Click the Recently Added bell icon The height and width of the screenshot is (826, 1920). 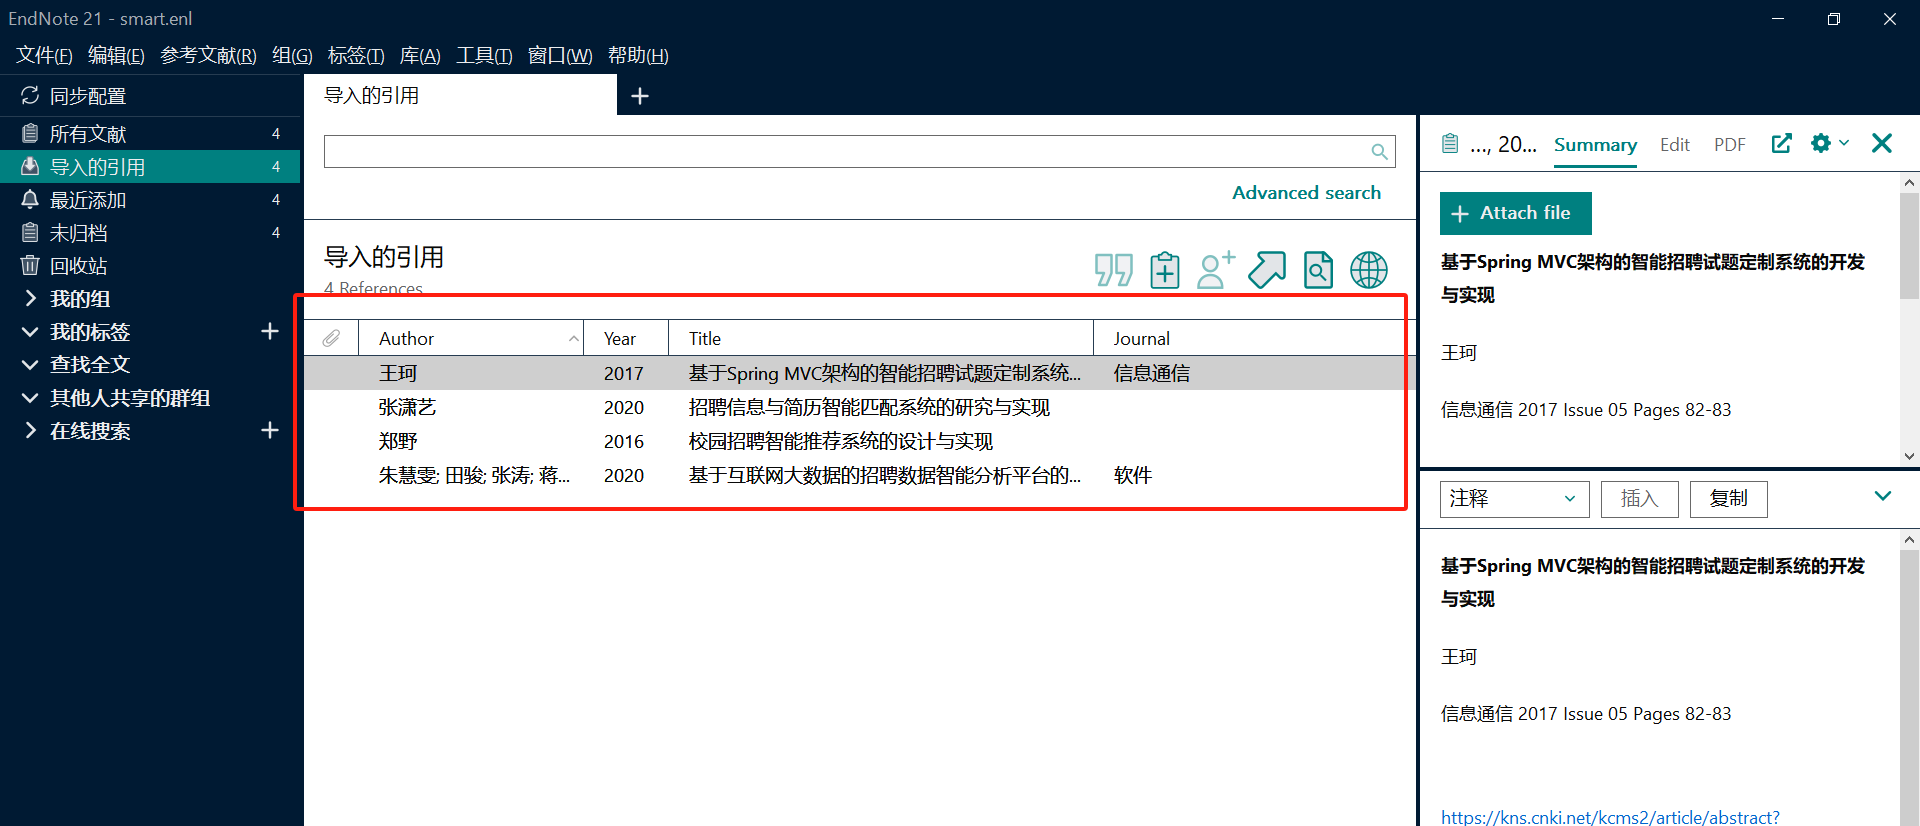pos(30,199)
